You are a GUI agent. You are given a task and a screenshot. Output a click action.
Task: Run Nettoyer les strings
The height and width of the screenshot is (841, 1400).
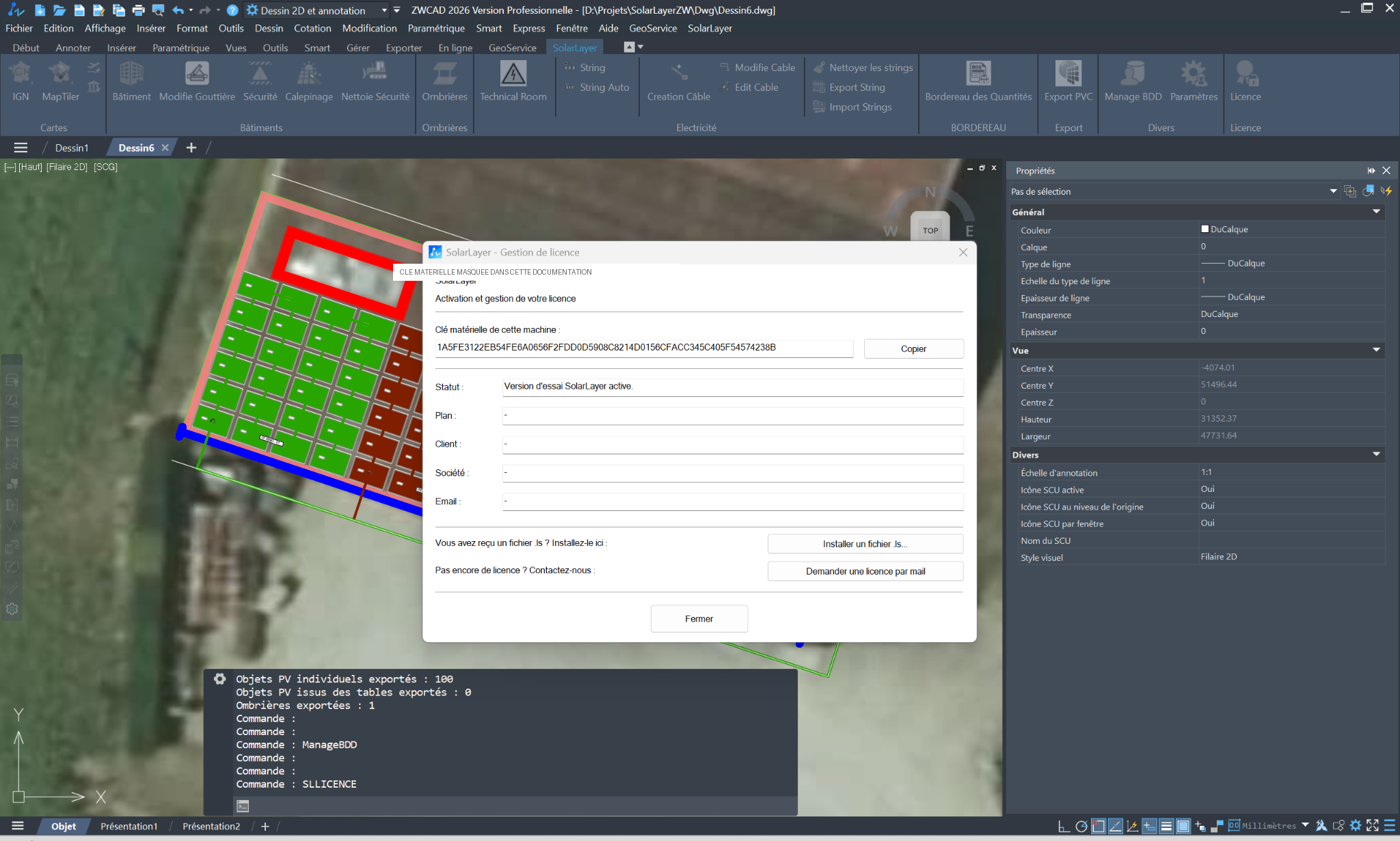coord(862,67)
